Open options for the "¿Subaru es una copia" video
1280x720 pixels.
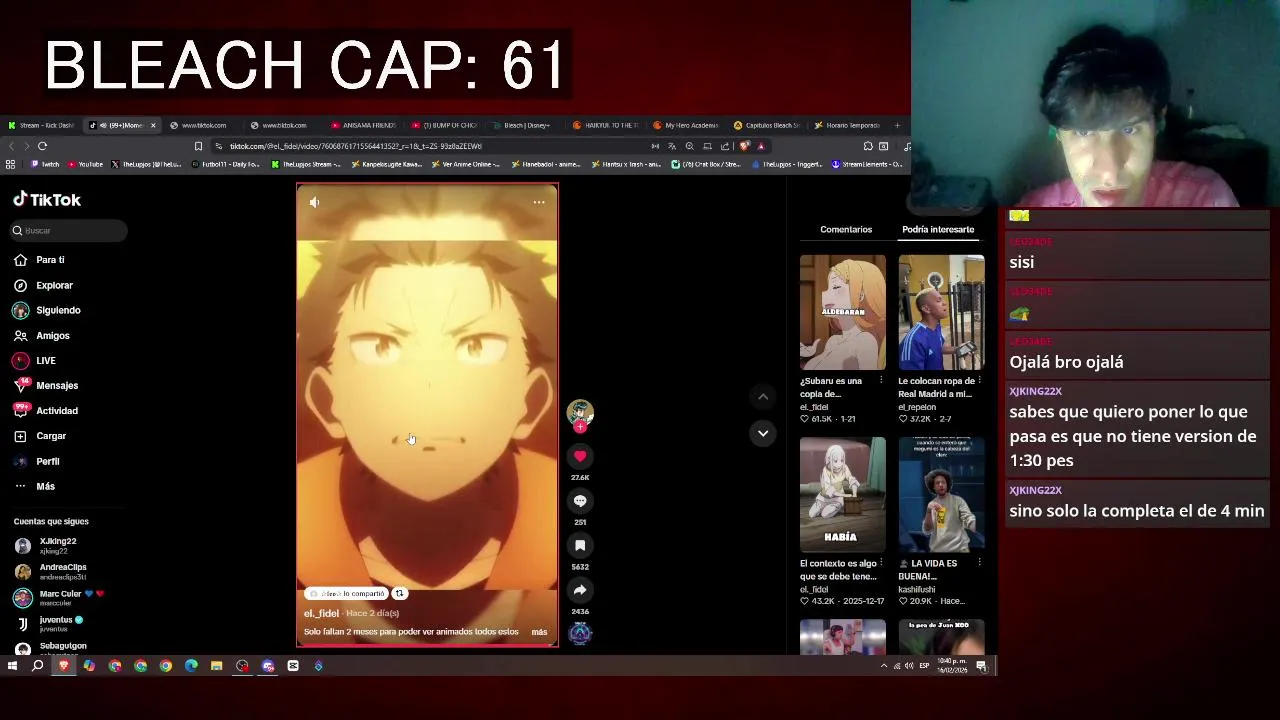tap(881, 381)
